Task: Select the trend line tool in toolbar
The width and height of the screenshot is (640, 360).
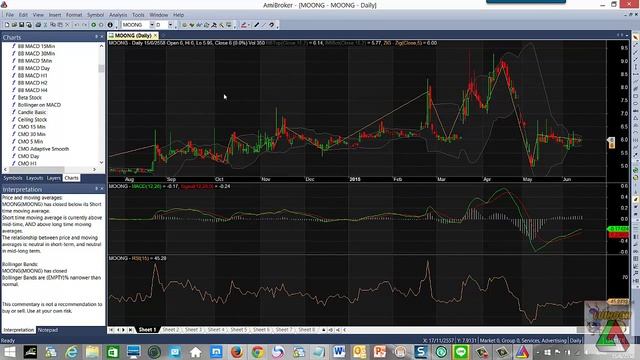Action: tap(264, 25)
